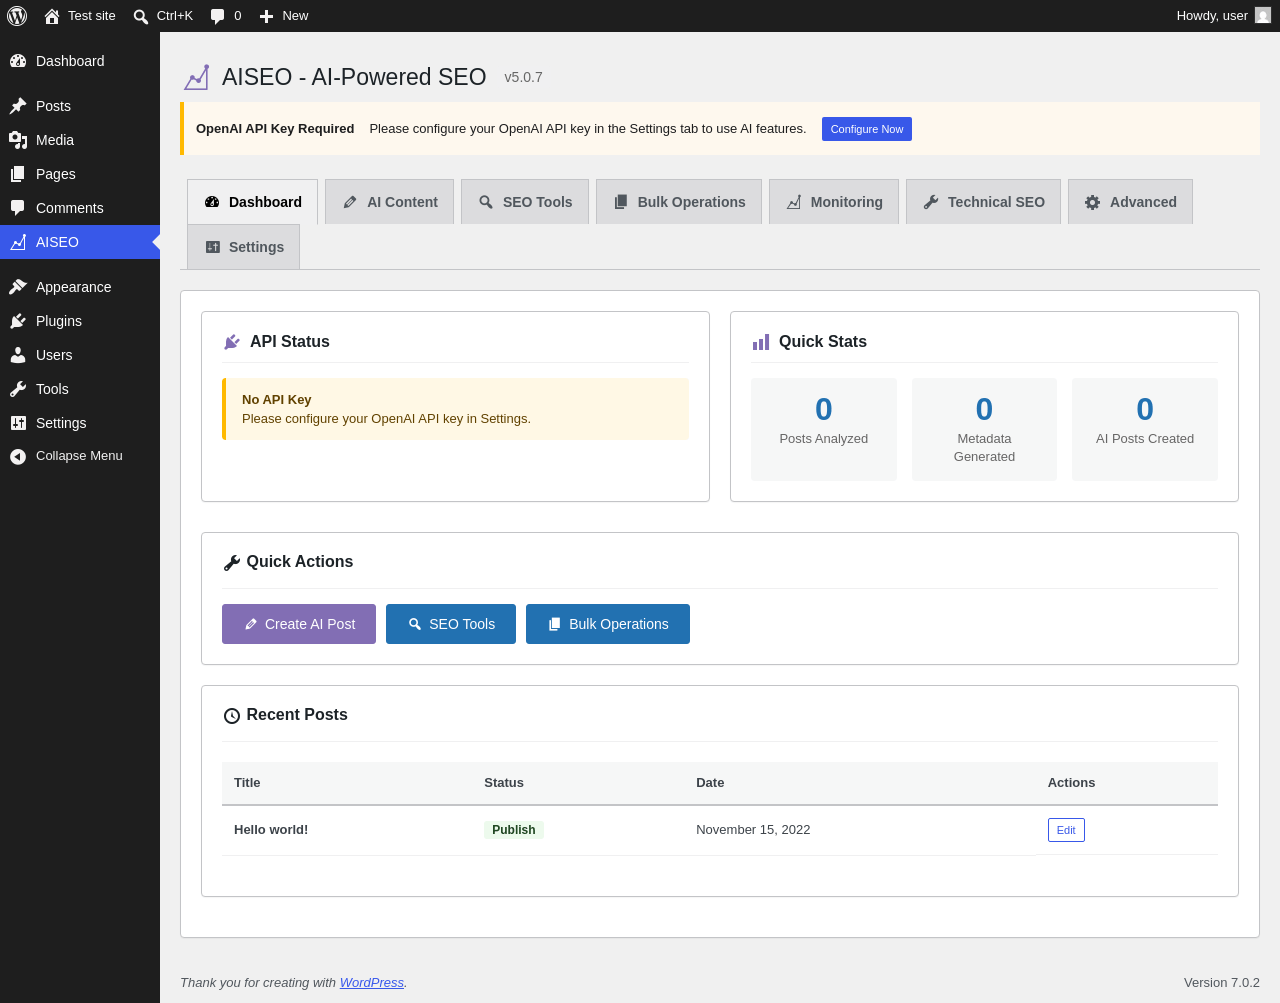Screen dimensions: 1280x1003
Task: Click the AI Posts Created stat card
Action: coord(1145,429)
